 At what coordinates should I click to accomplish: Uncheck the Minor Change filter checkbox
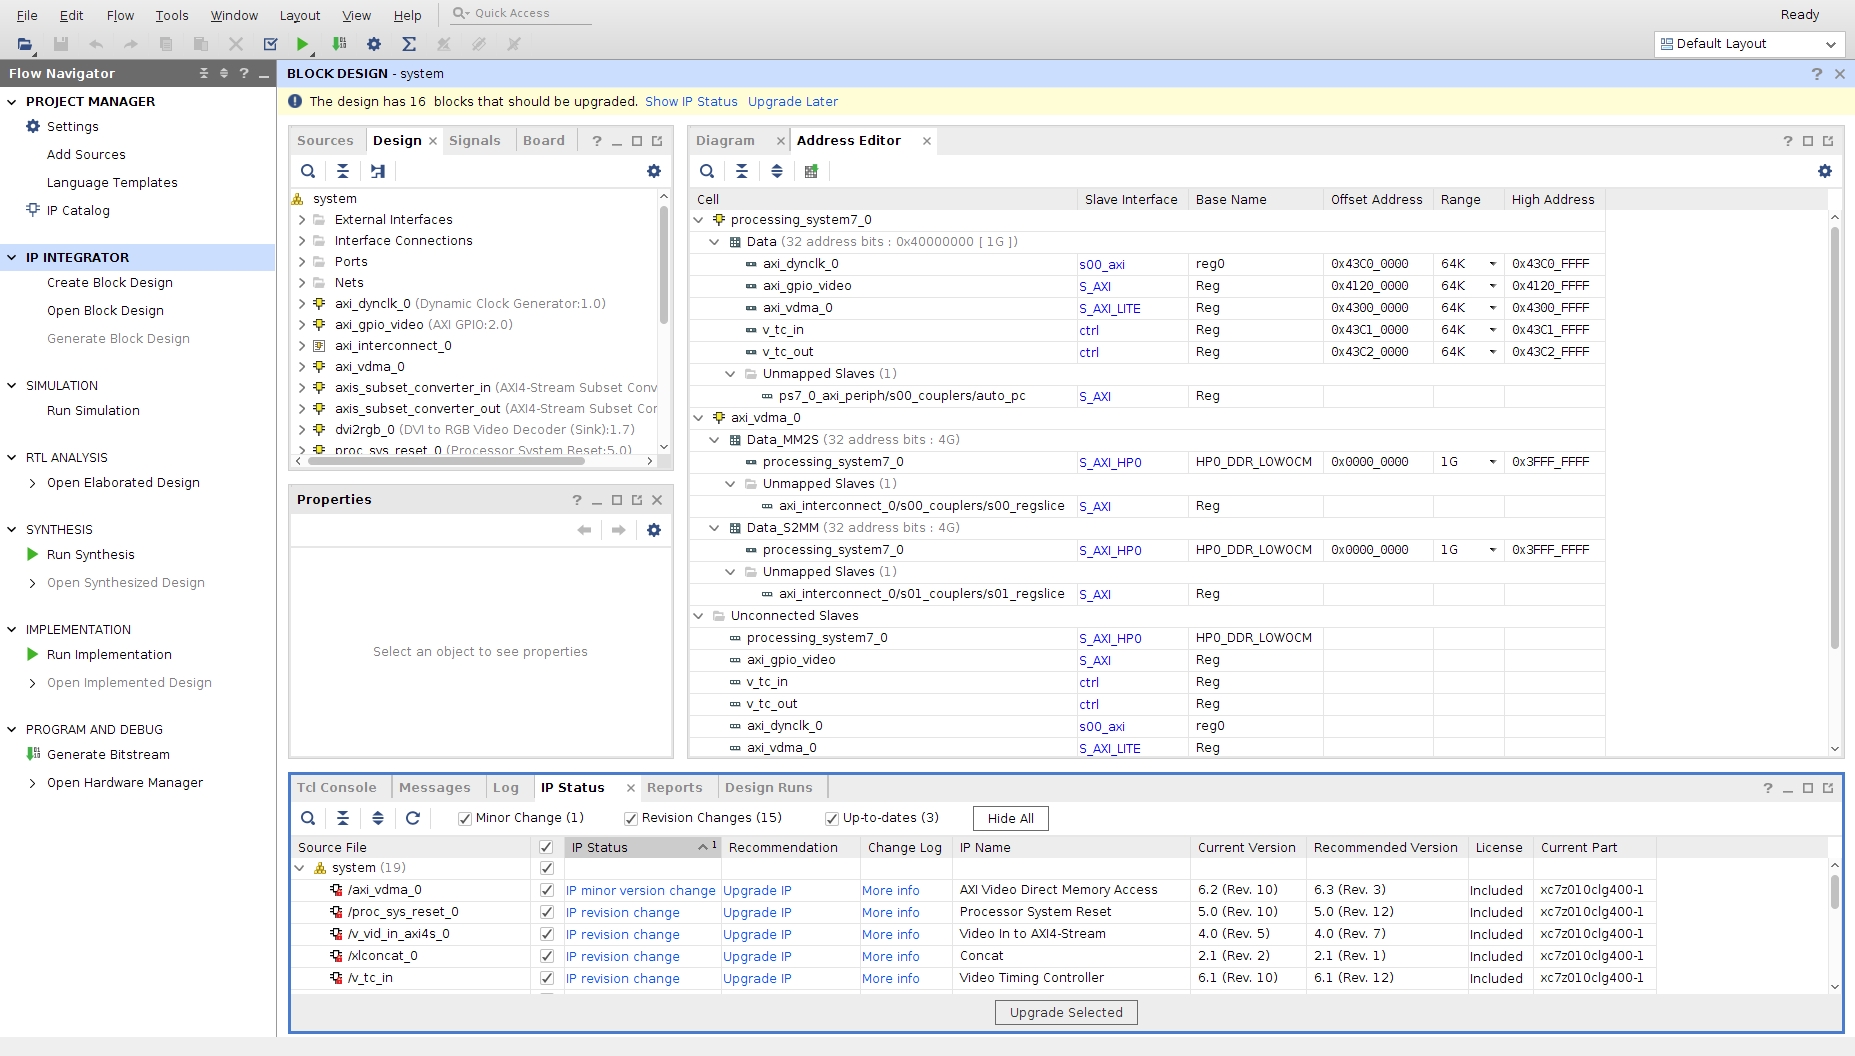pyautogui.click(x=465, y=818)
